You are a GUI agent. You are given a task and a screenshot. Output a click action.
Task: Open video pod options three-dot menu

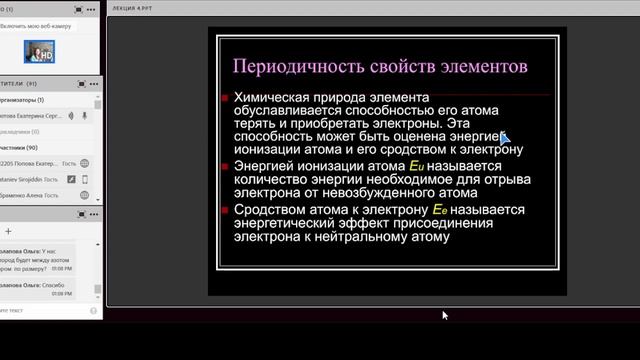pyautogui.click(x=91, y=9)
